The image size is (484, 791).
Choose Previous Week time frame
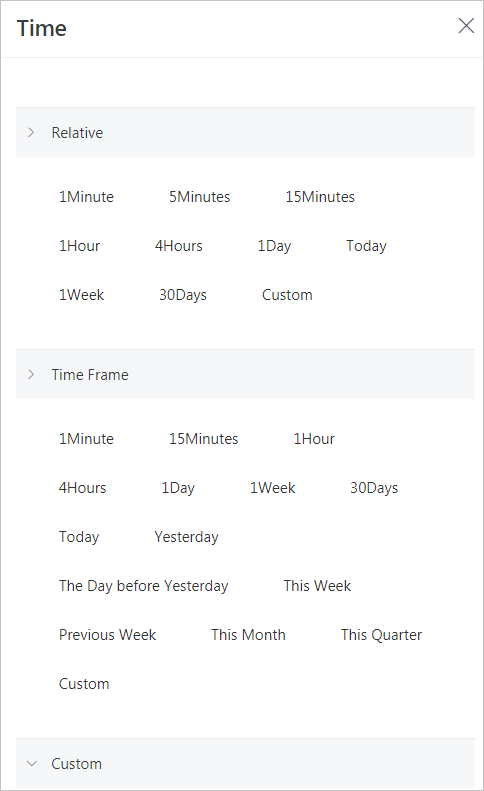[107, 635]
